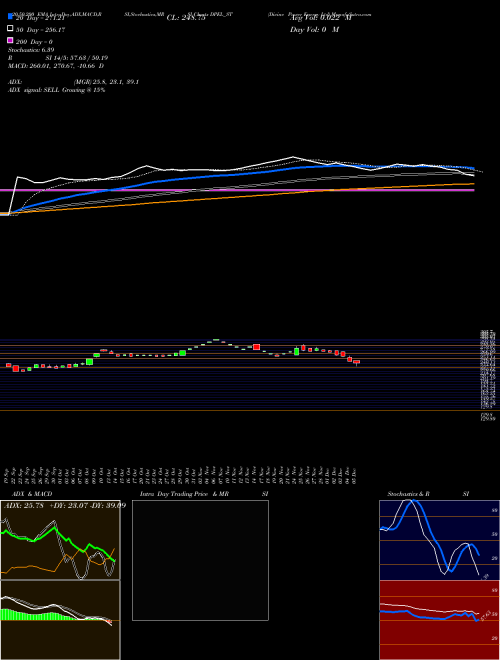
Task: Click the magenta 200 Day legend swatch
Action: [10, 40]
